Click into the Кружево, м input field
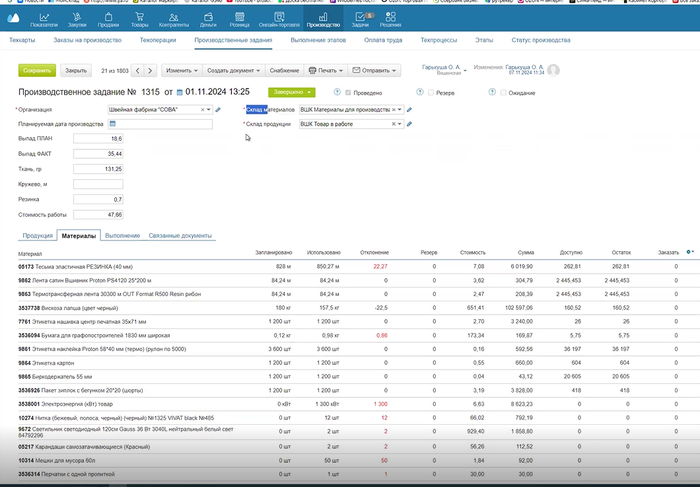700x487 pixels. tap(98, 184)
